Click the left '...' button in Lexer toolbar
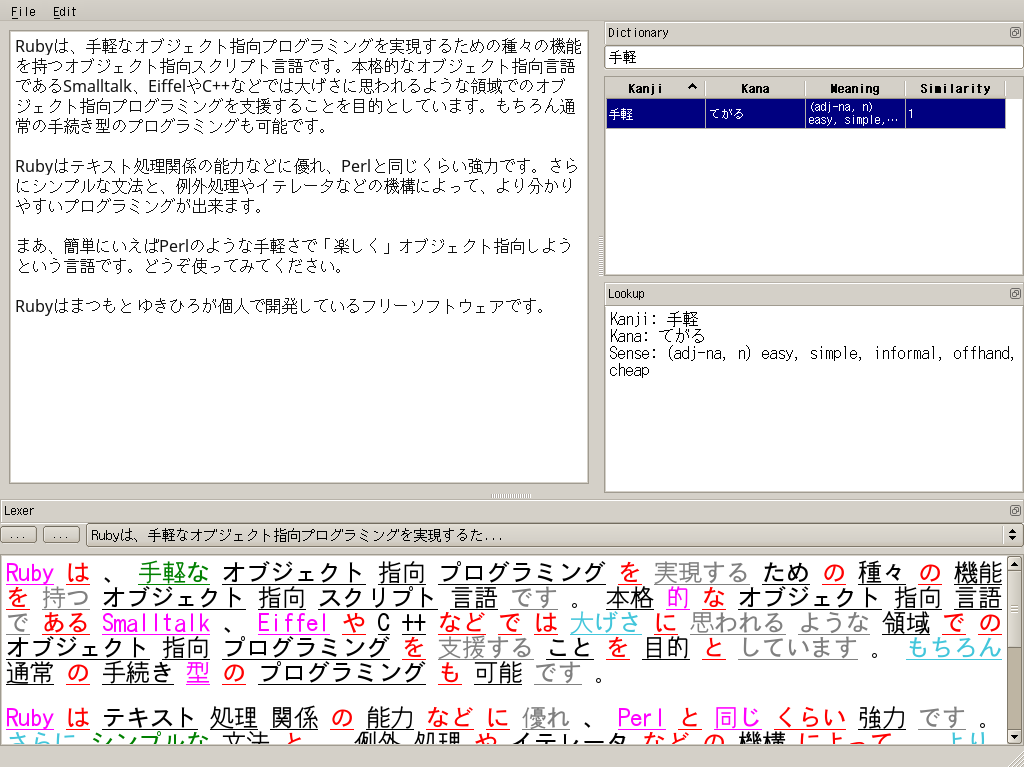Image resolution: width=1024 pixels, height=767 pixels. [x=19, y=535]
